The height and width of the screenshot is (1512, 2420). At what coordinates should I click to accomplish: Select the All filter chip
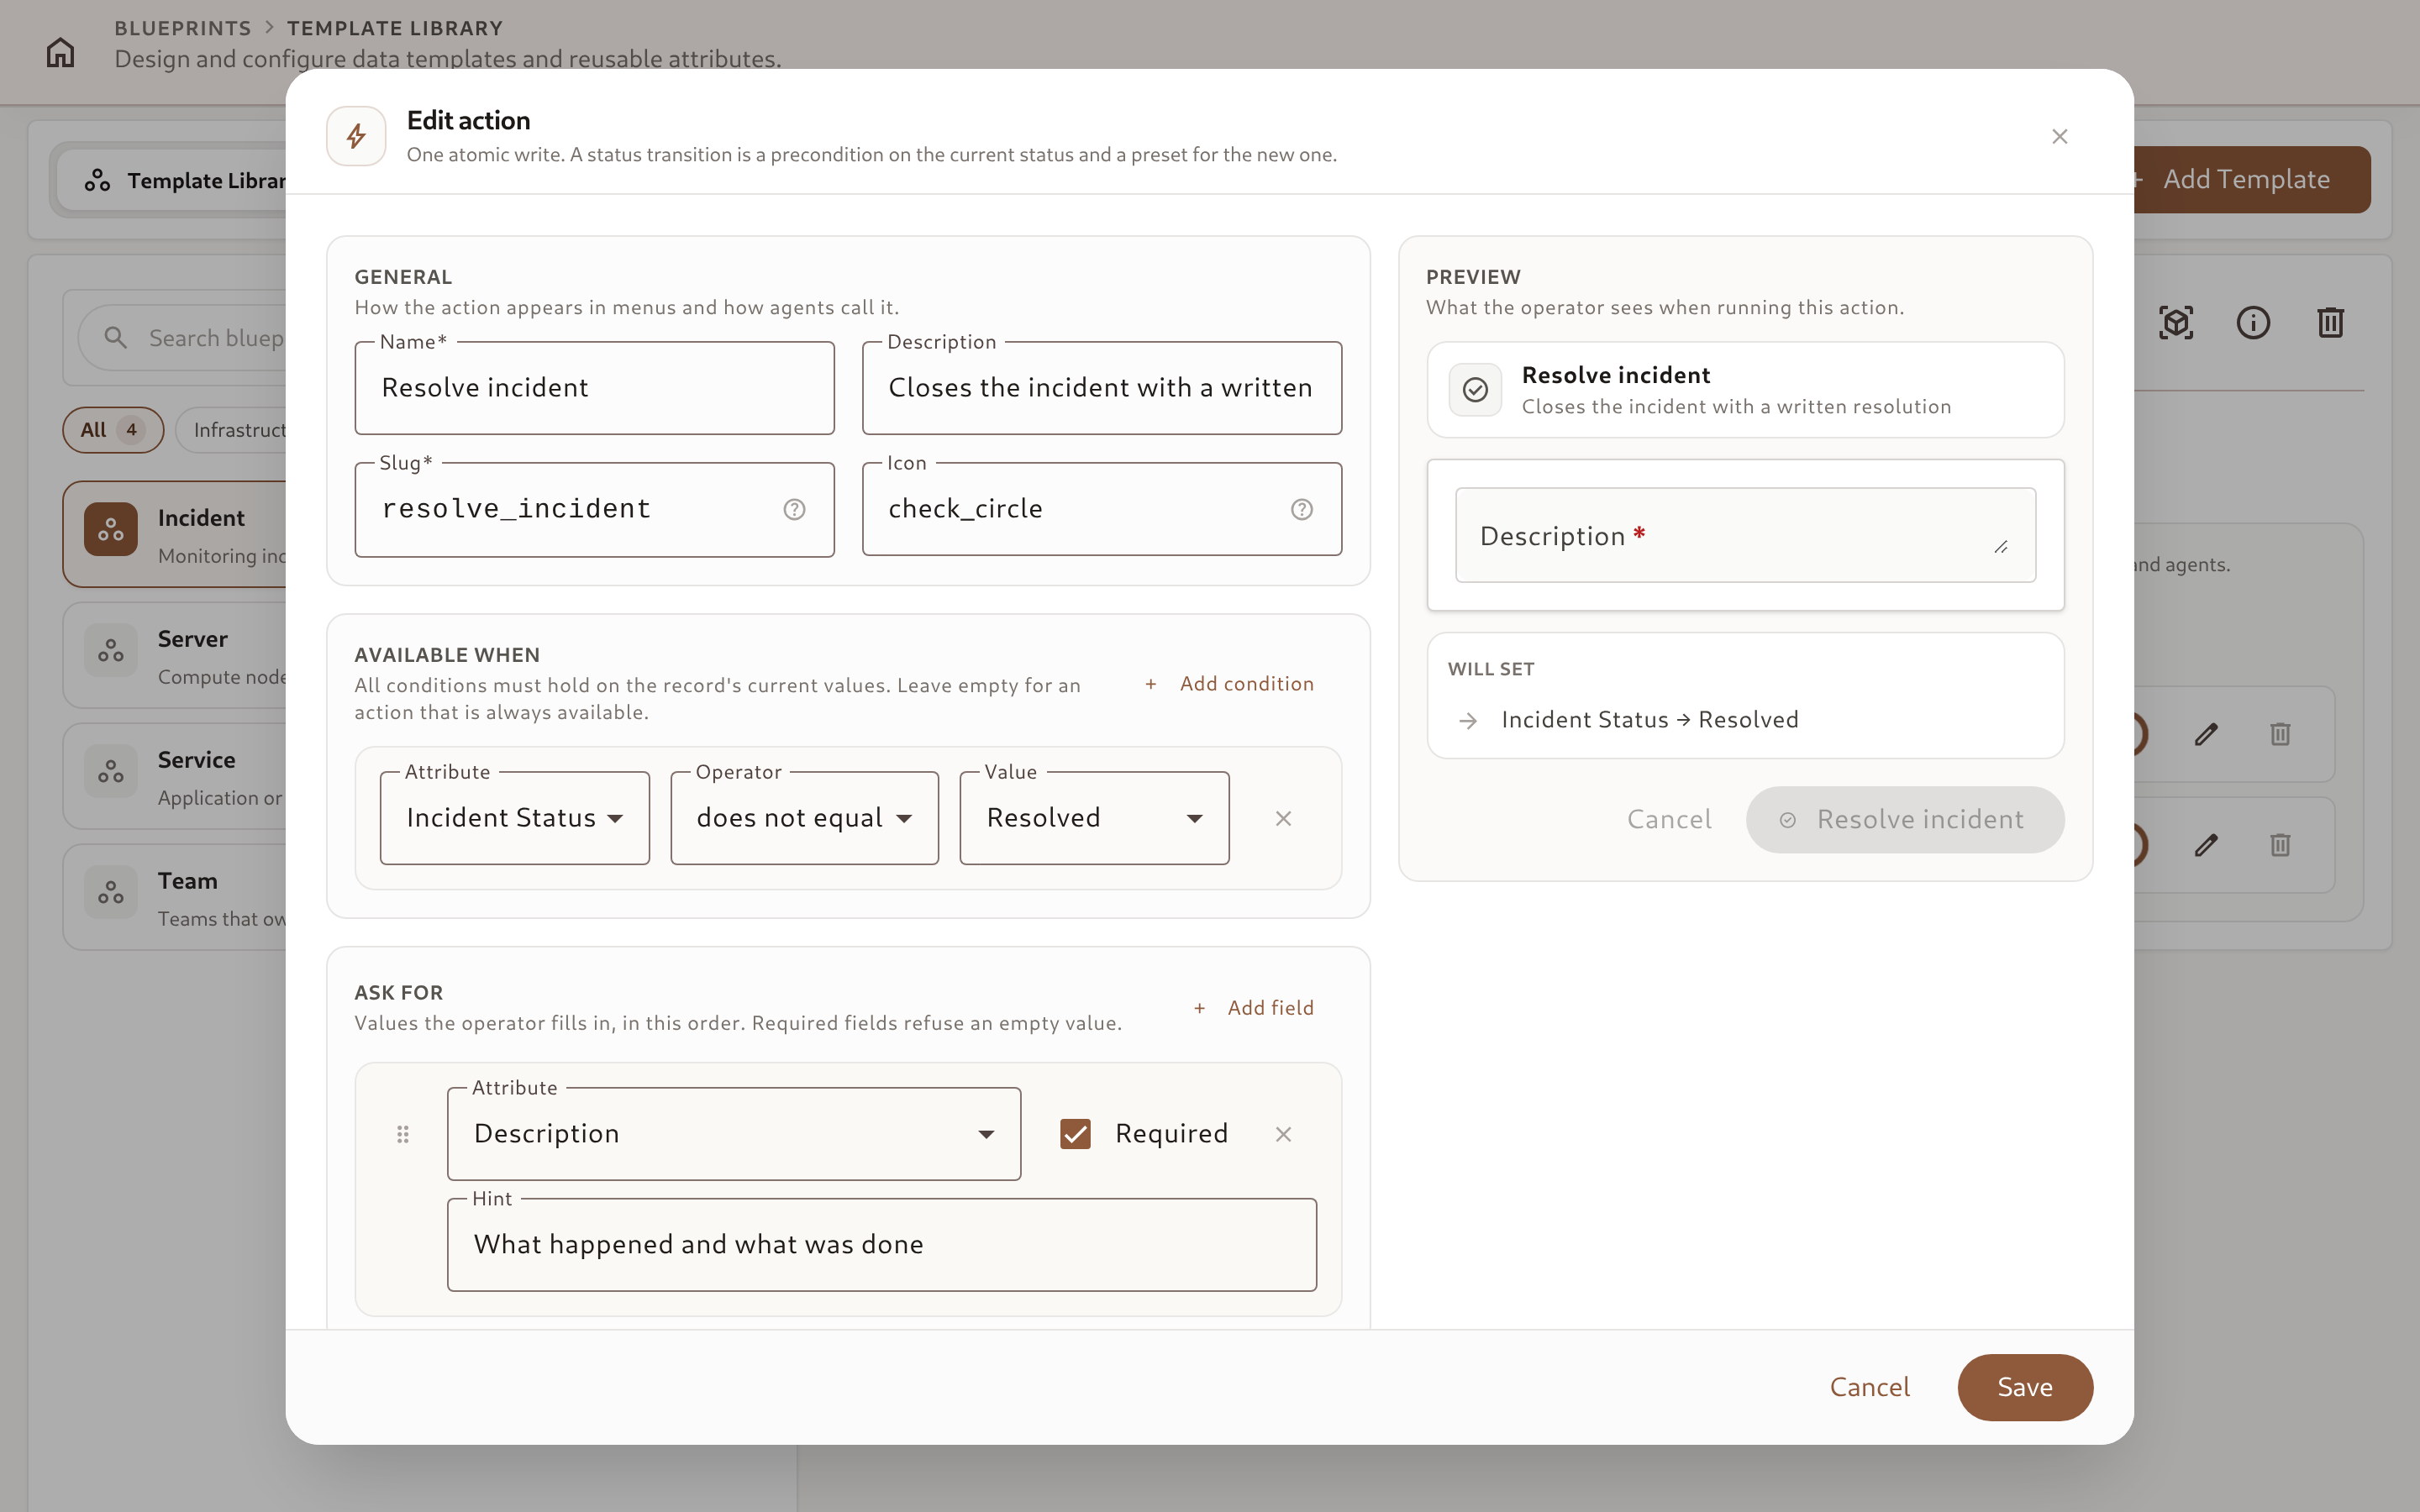click(113, 430)
